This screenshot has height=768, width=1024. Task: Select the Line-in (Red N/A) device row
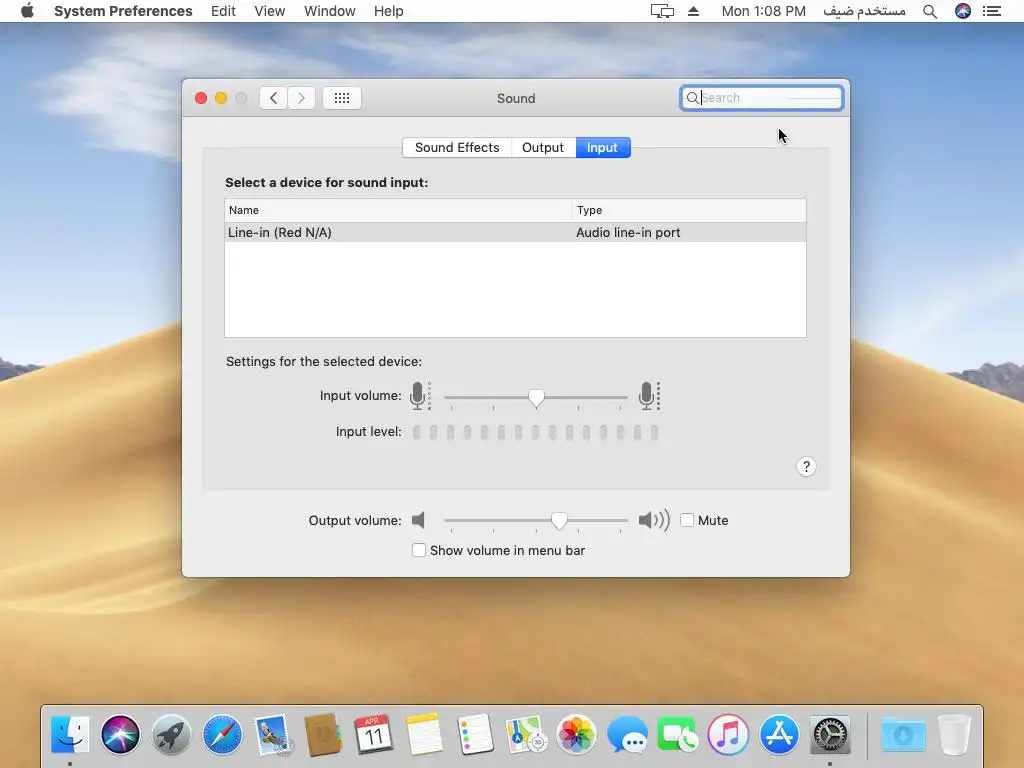point(515,232)
